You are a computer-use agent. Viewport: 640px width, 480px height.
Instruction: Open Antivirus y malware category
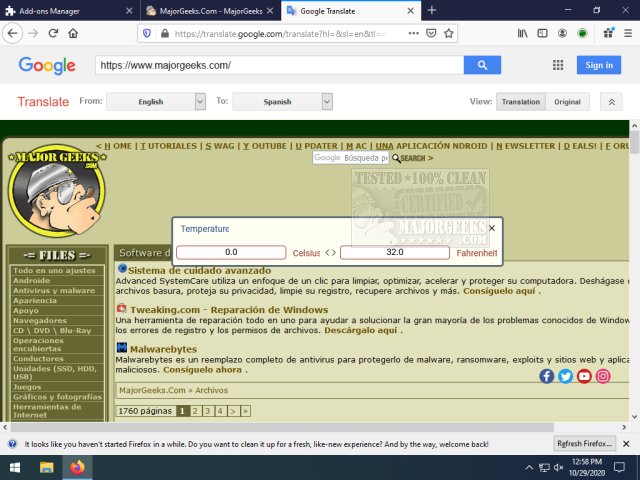[54, 291]
